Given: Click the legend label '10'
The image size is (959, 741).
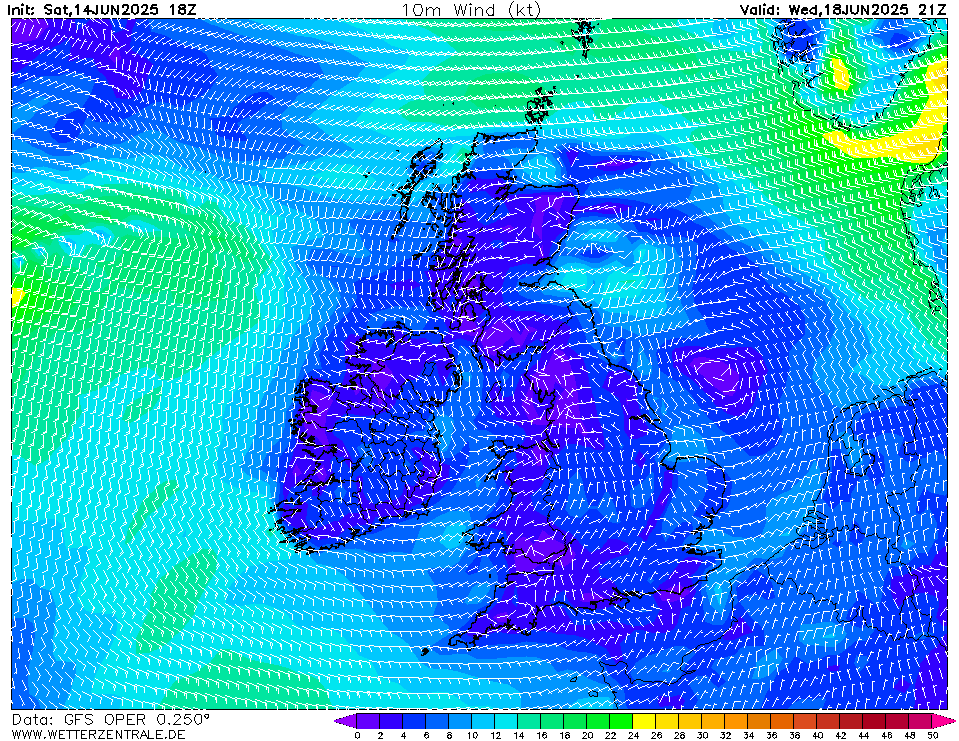Looking at the screenshot, I should [472, 735].
